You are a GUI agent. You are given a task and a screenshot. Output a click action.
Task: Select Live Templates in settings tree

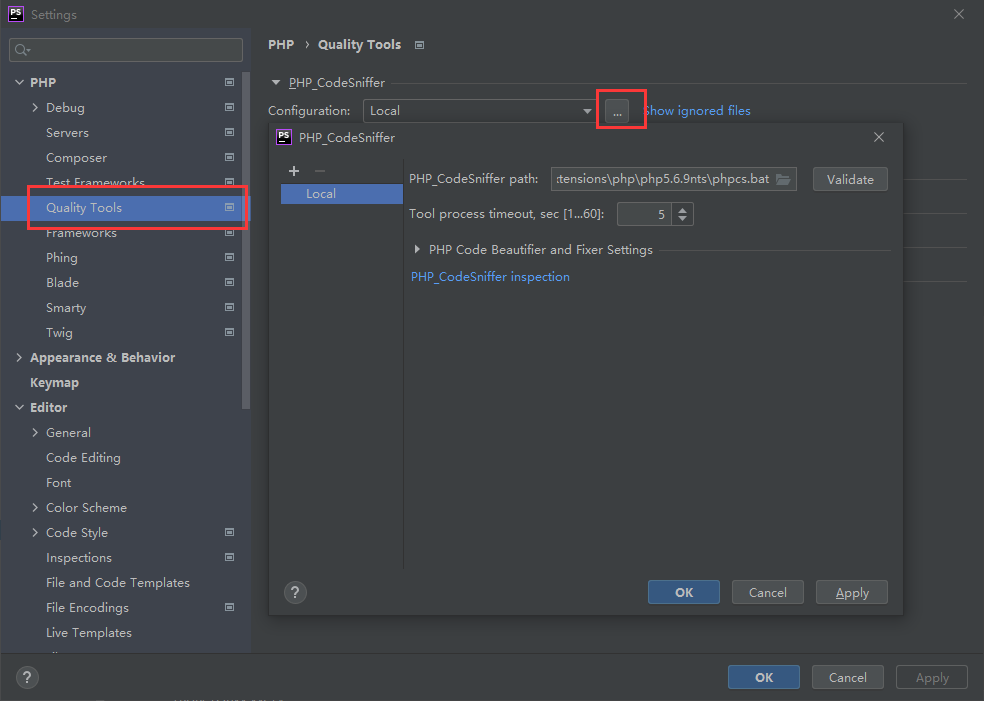89,633
